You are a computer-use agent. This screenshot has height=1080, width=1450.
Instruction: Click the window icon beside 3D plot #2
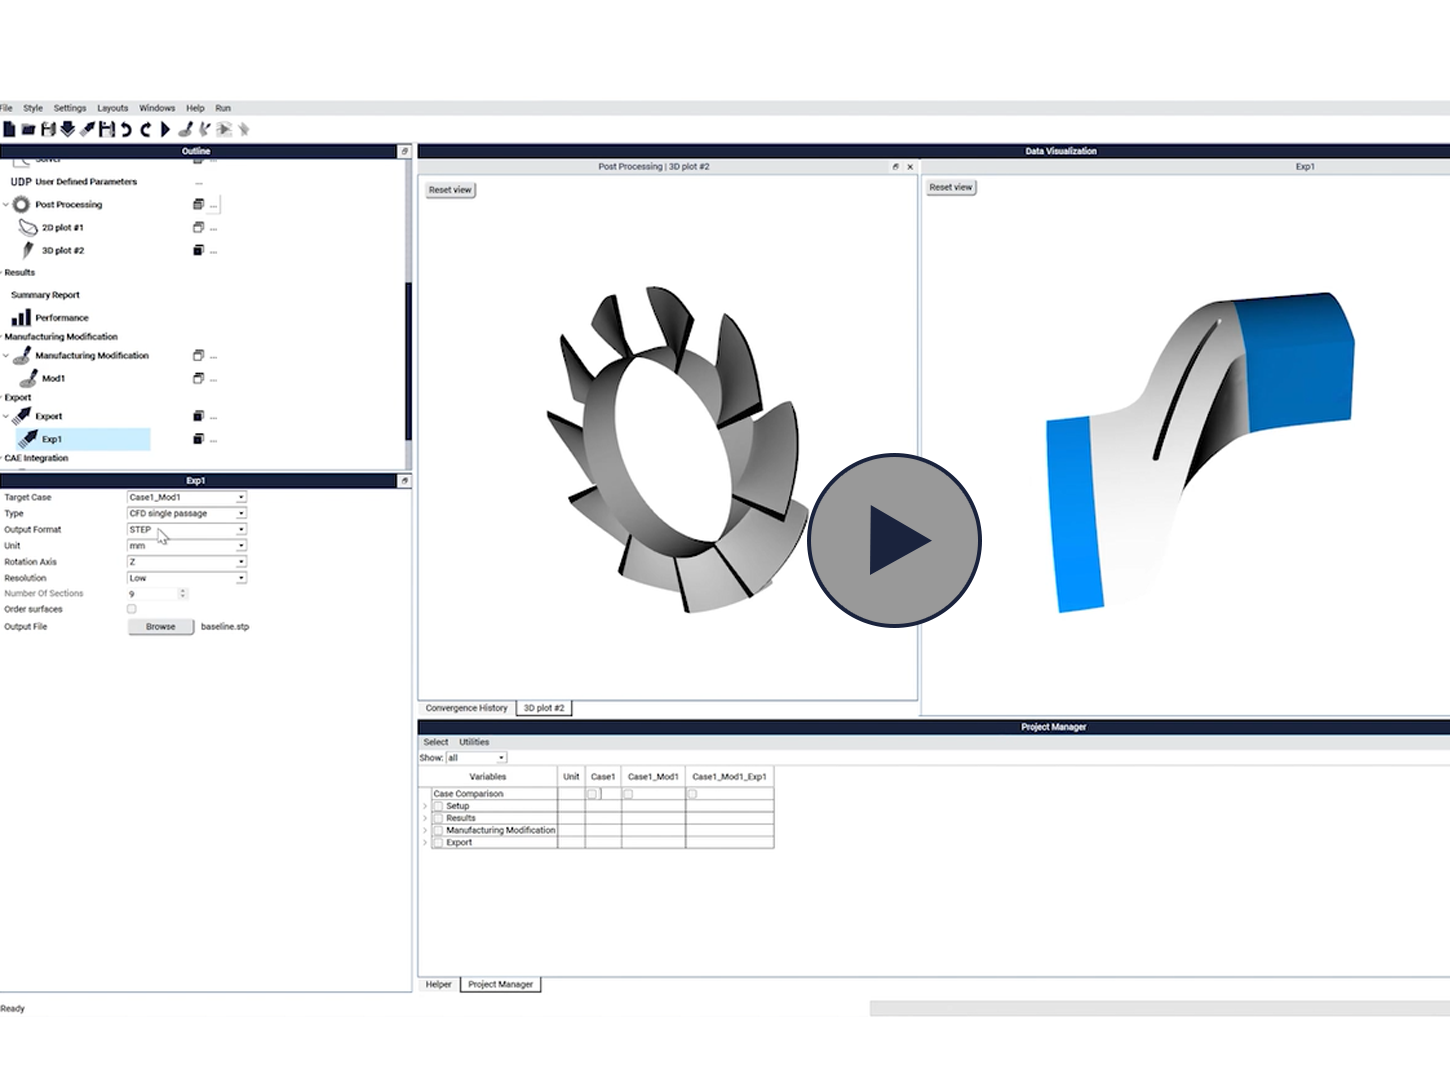[x=198, y=250]
